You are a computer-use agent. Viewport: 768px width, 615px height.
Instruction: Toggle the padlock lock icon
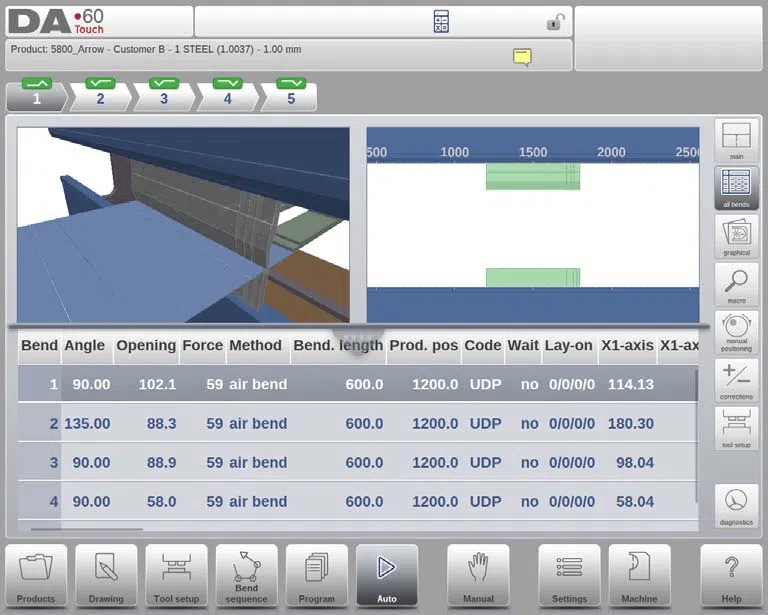[555, 22]
